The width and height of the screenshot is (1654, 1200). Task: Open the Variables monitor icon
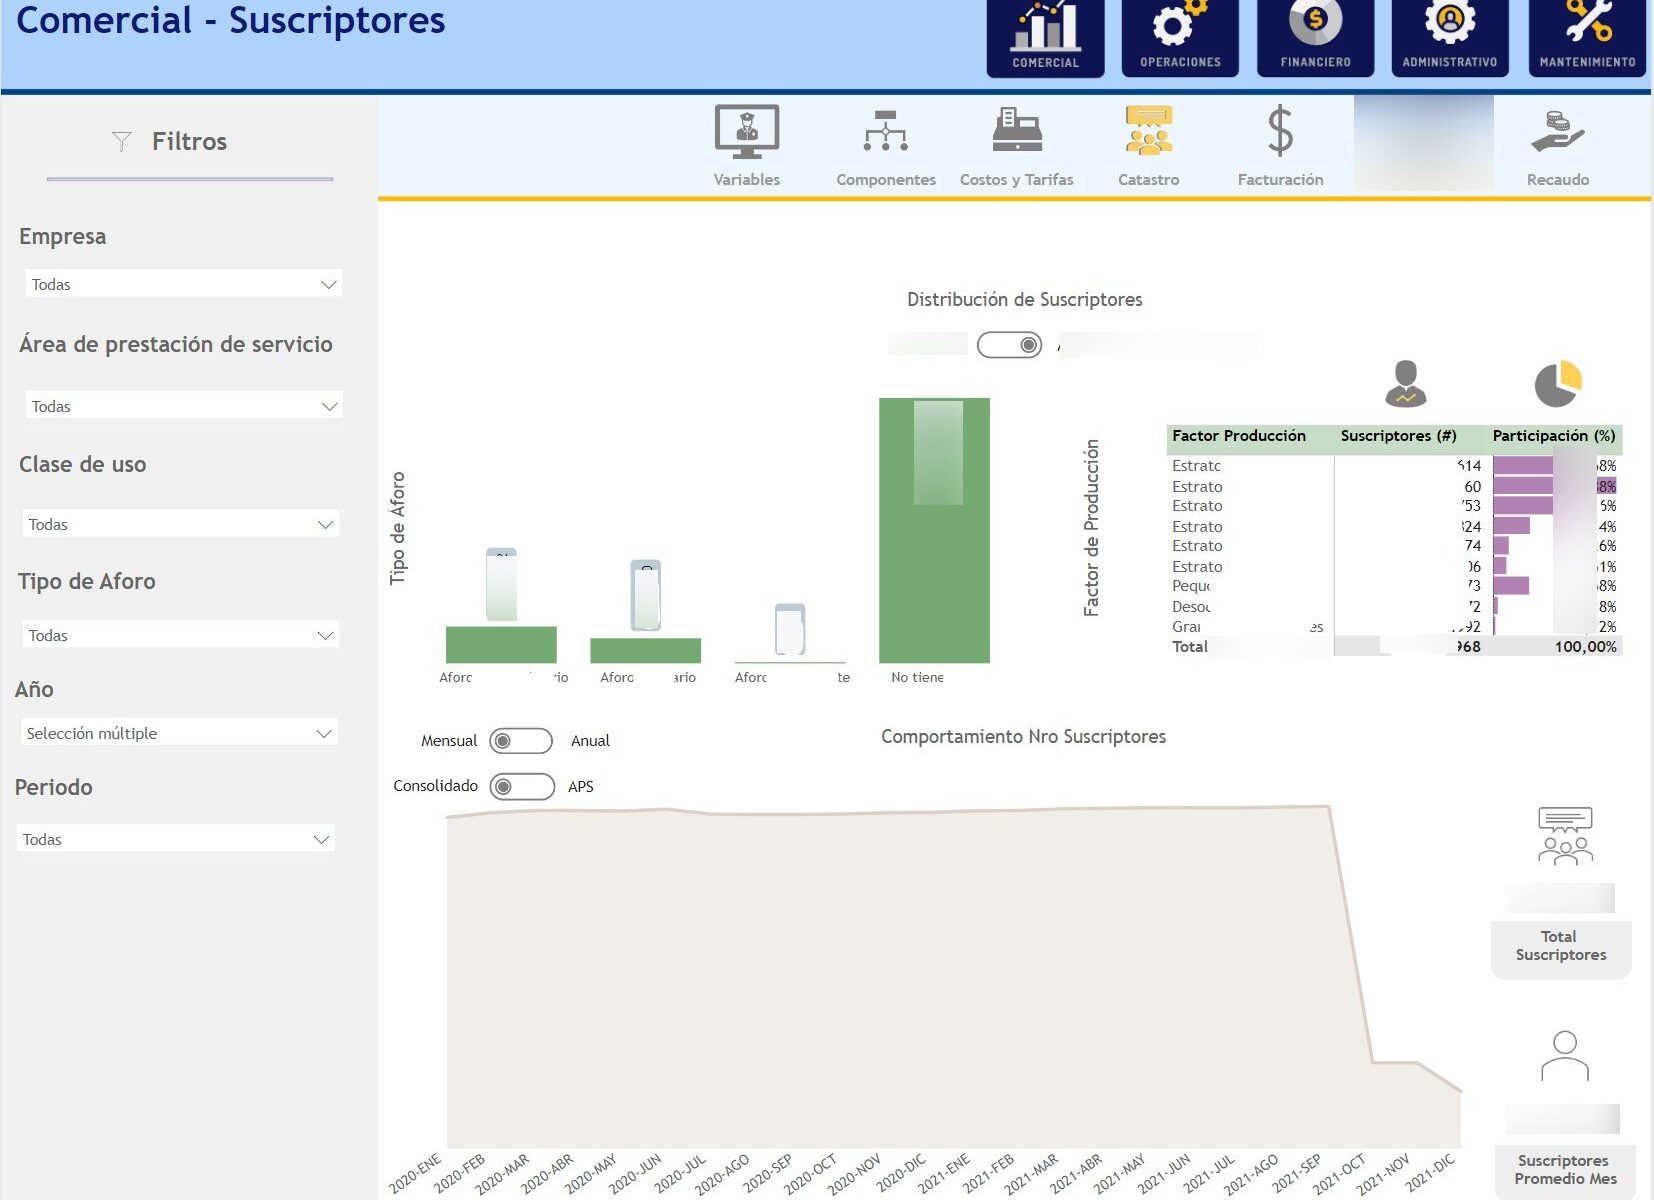746,133
